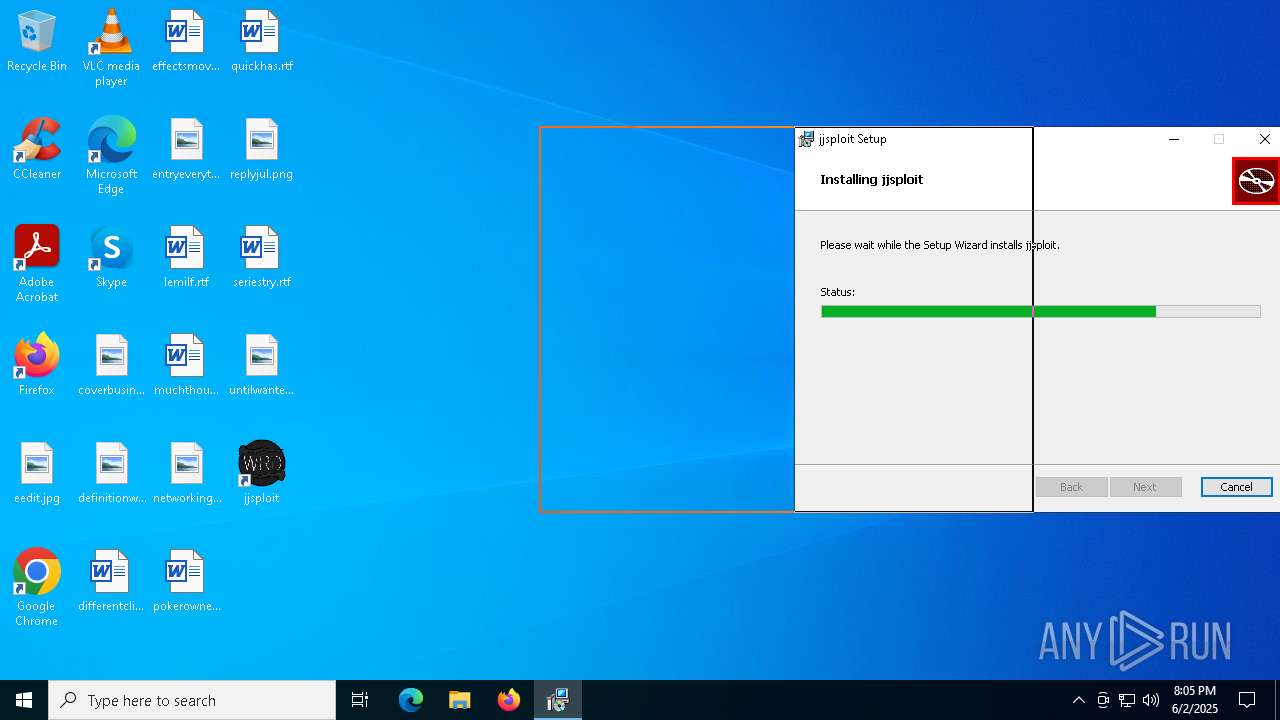Show hidden system tray icons
The image size is (1280, 720).
coord(1078,700)
